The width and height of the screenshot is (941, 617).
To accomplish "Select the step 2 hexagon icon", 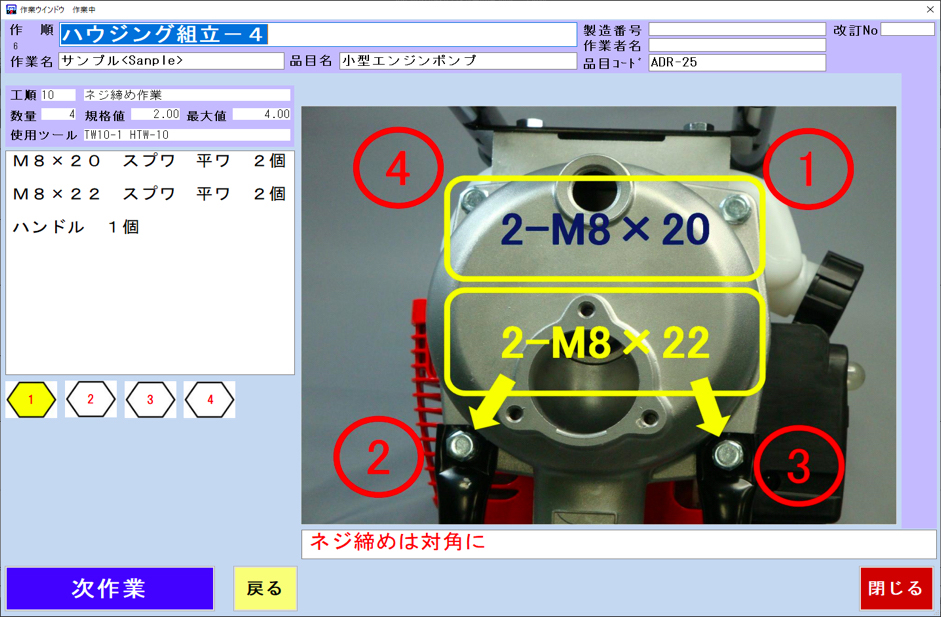I will [x=90, y=400].
